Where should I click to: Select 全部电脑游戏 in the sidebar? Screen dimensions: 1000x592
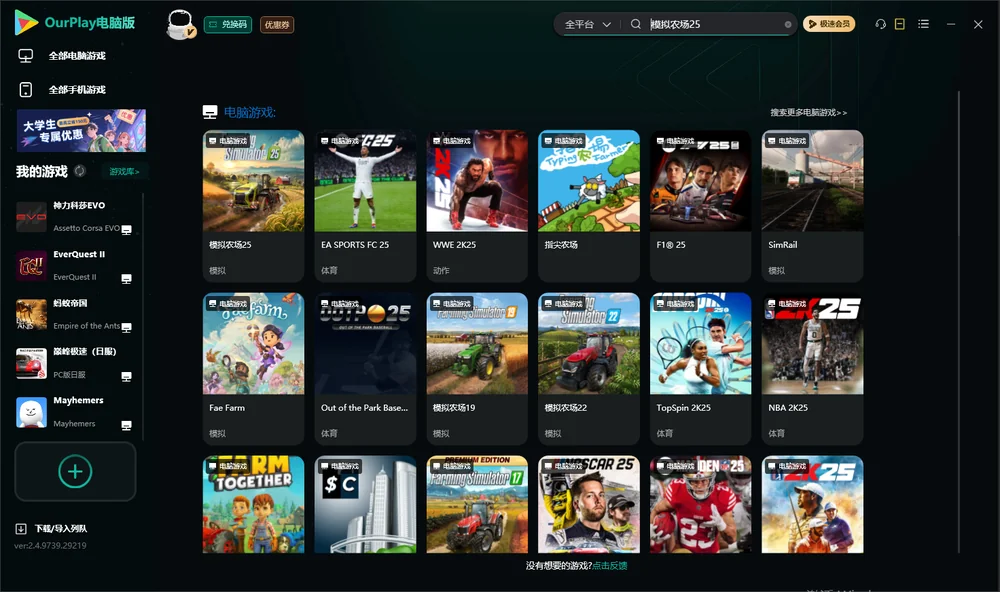click(x=77, y=56)
